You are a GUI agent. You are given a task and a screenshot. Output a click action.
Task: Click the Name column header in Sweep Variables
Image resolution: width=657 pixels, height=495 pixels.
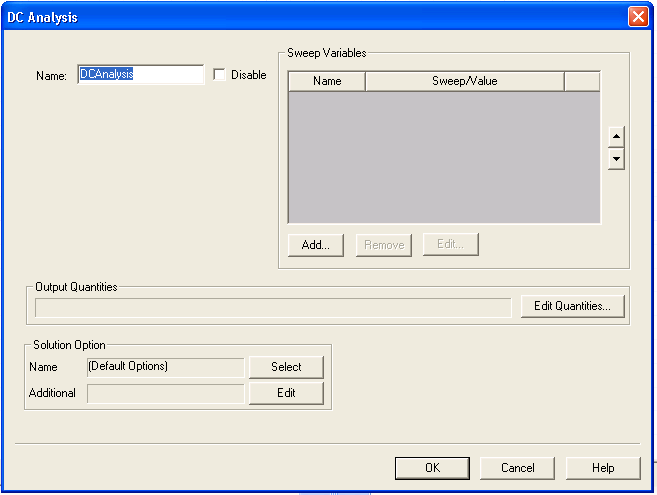pyautogui.click(x=327, y=81)
